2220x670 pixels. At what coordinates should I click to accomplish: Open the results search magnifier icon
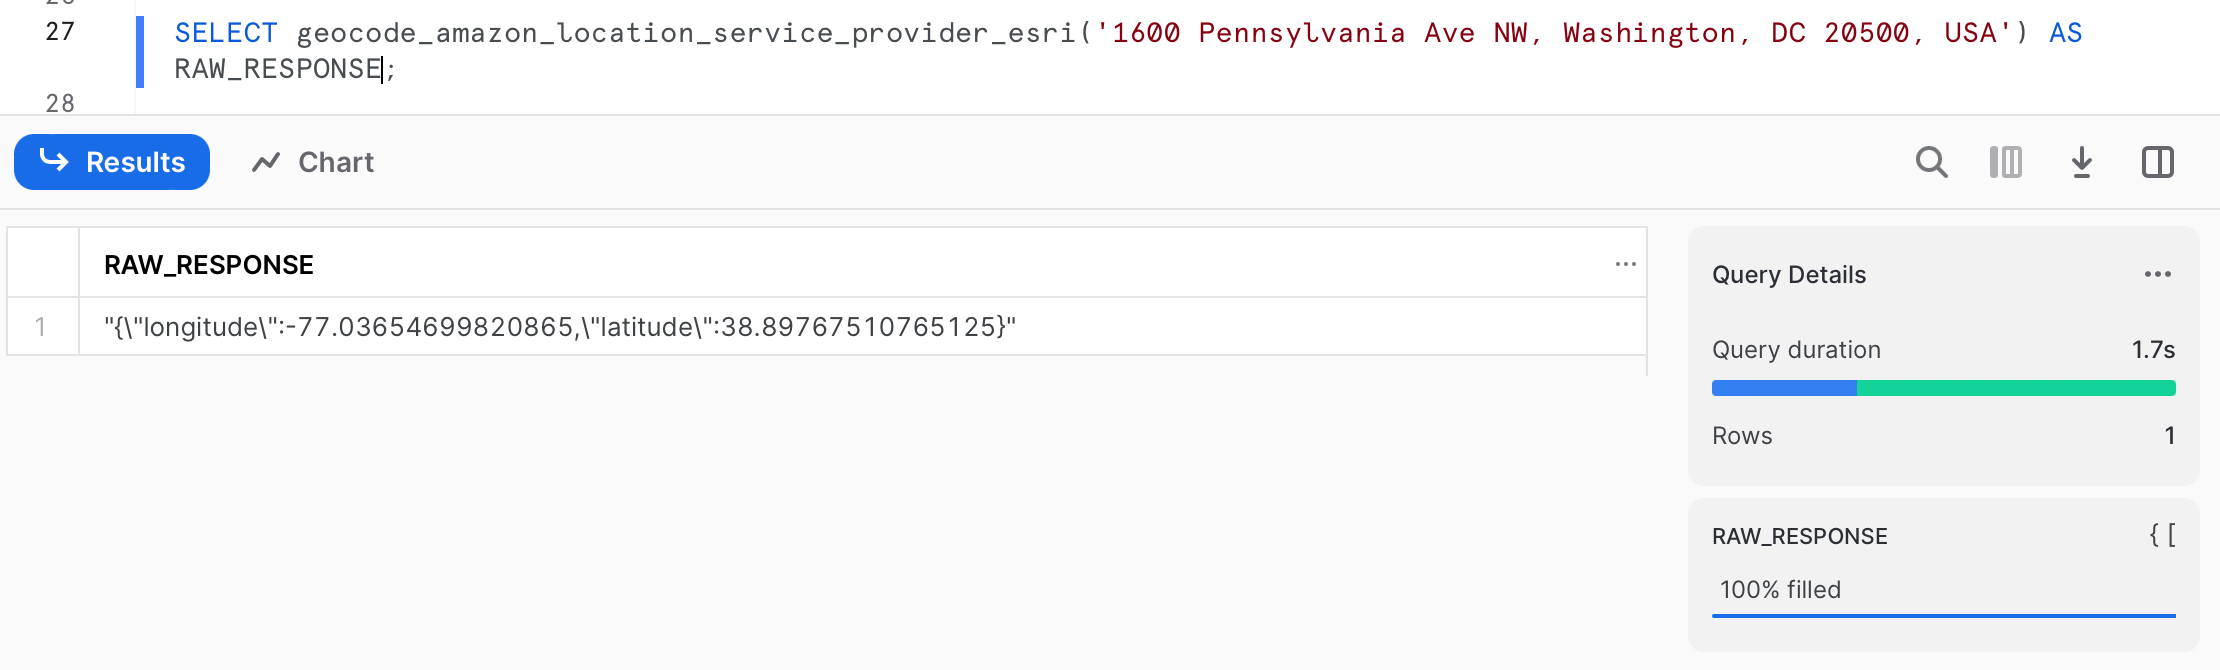[1931, 162]
